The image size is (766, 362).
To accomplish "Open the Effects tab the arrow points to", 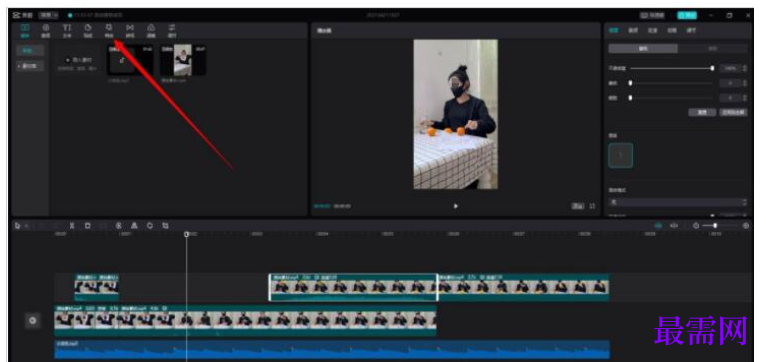I will (x=109, y=31).
